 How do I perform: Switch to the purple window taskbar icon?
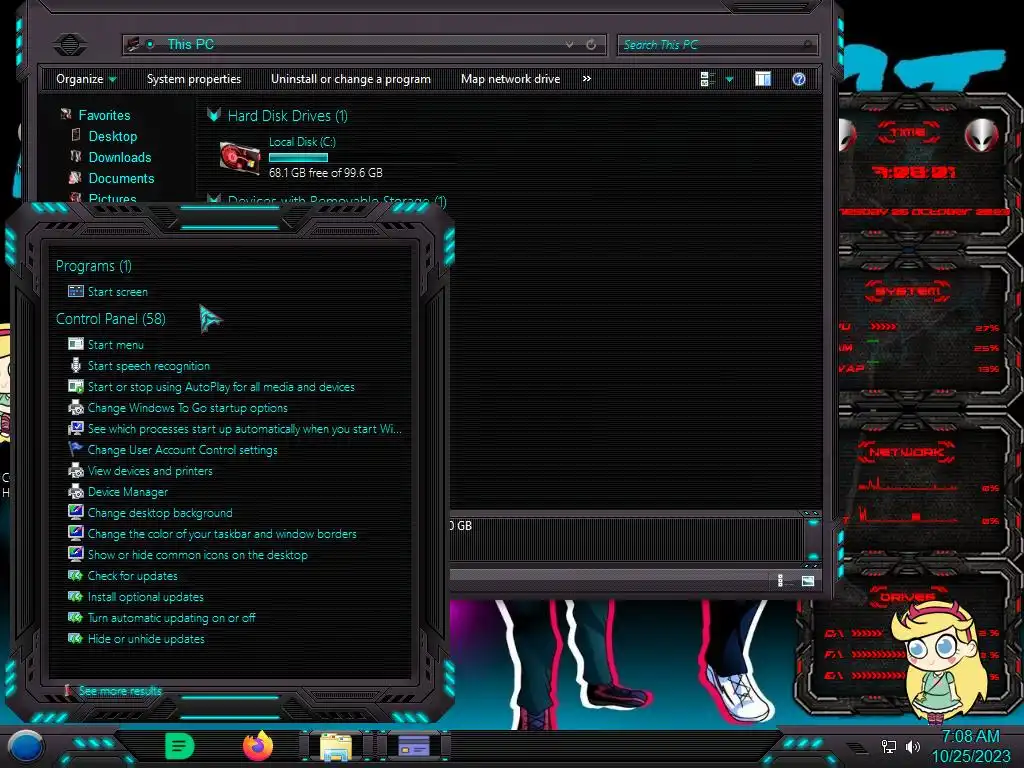point(413,746)
